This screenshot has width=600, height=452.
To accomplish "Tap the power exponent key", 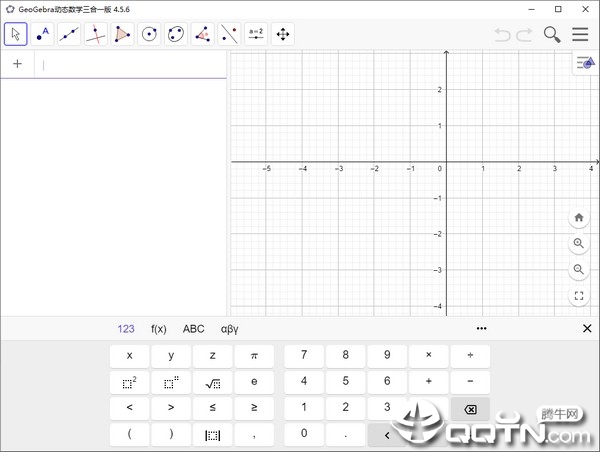I will (171, 382).
